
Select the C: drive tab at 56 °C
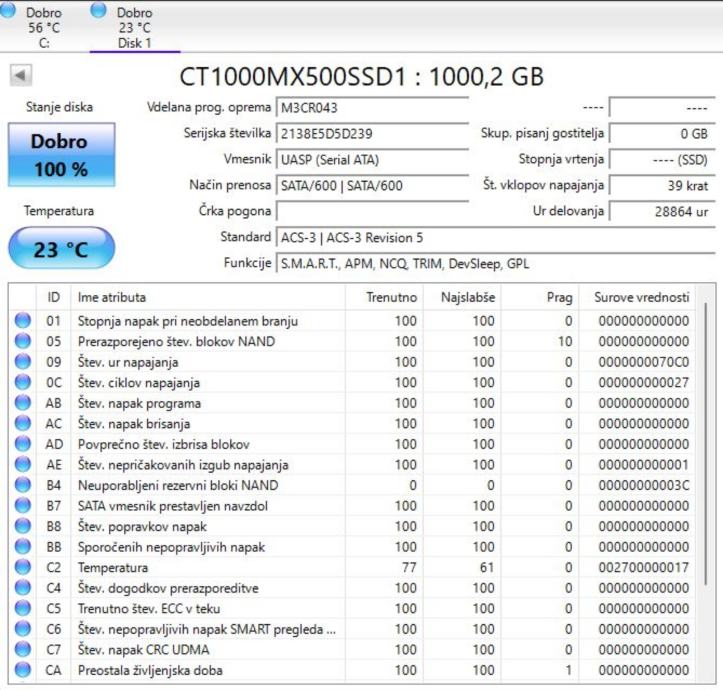pyautogui.click(x=37, y=26)
